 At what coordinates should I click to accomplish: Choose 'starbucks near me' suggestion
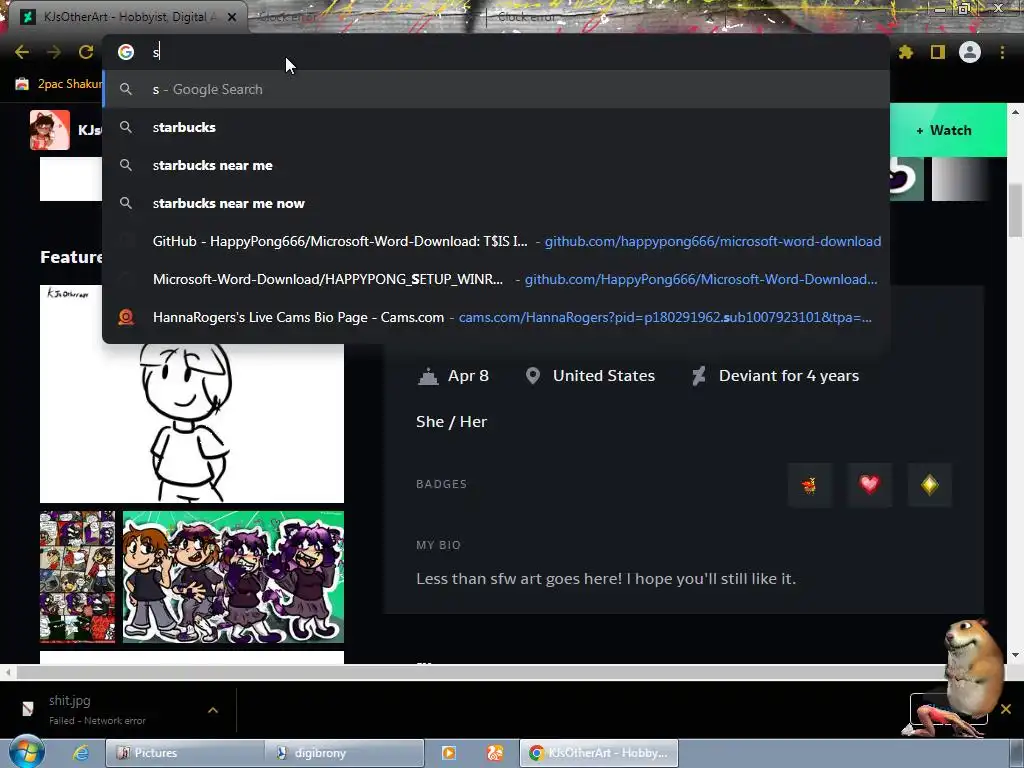pyautogui.click(x=496, y=165)
